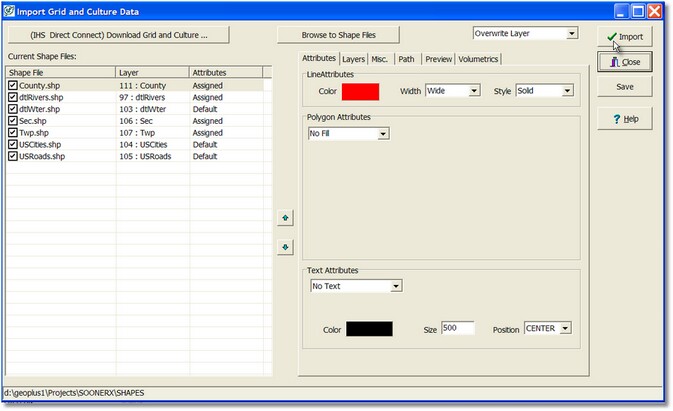Disable the USRoads.shp checkbox
Viewport: 673px width, 411px height.
click(13, 156)
